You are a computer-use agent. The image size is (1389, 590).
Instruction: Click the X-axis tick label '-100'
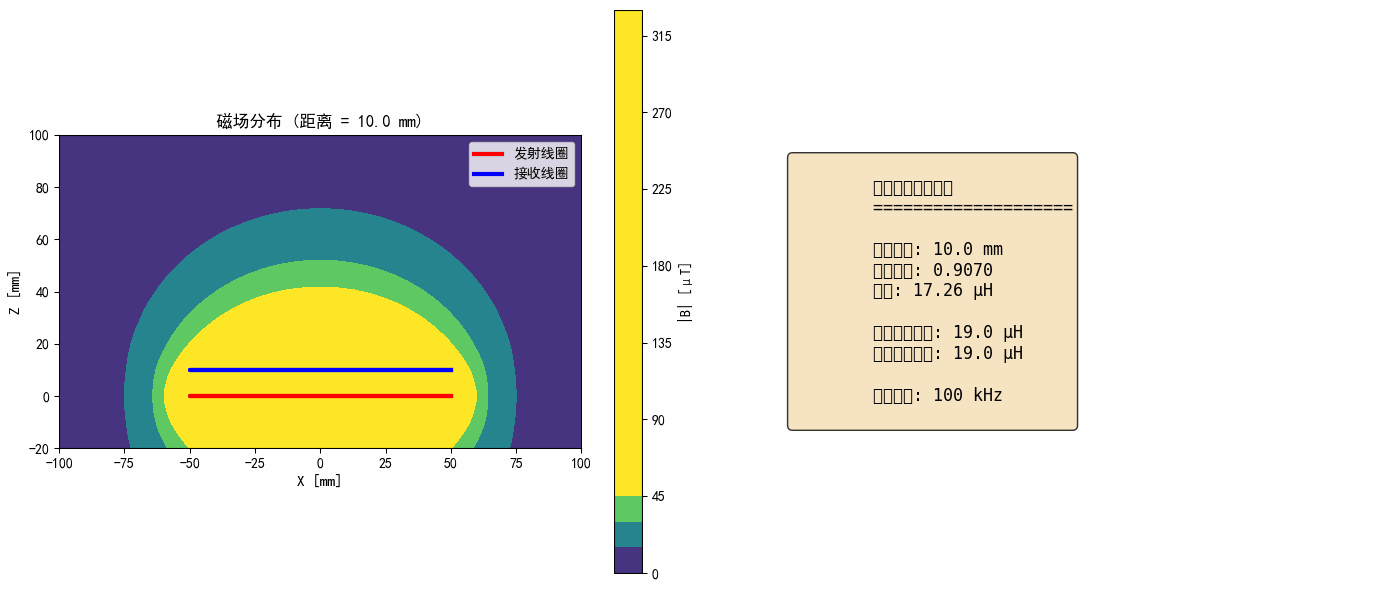(x=59, y=463)
